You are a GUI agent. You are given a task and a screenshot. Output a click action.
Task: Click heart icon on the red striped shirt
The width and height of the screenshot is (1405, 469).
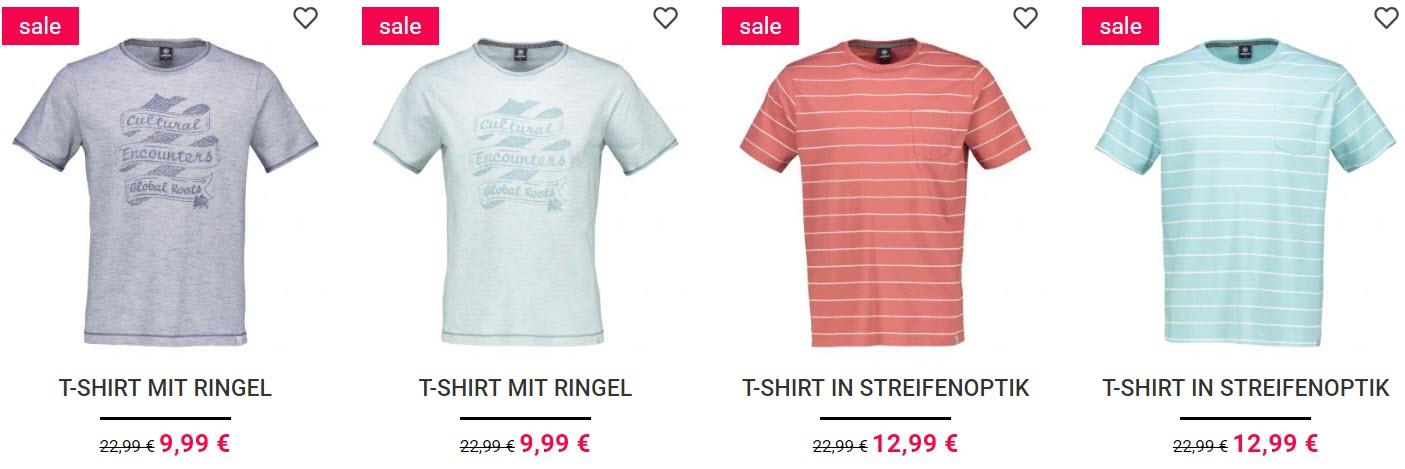pyautogui.click(x=1025, y=18)
